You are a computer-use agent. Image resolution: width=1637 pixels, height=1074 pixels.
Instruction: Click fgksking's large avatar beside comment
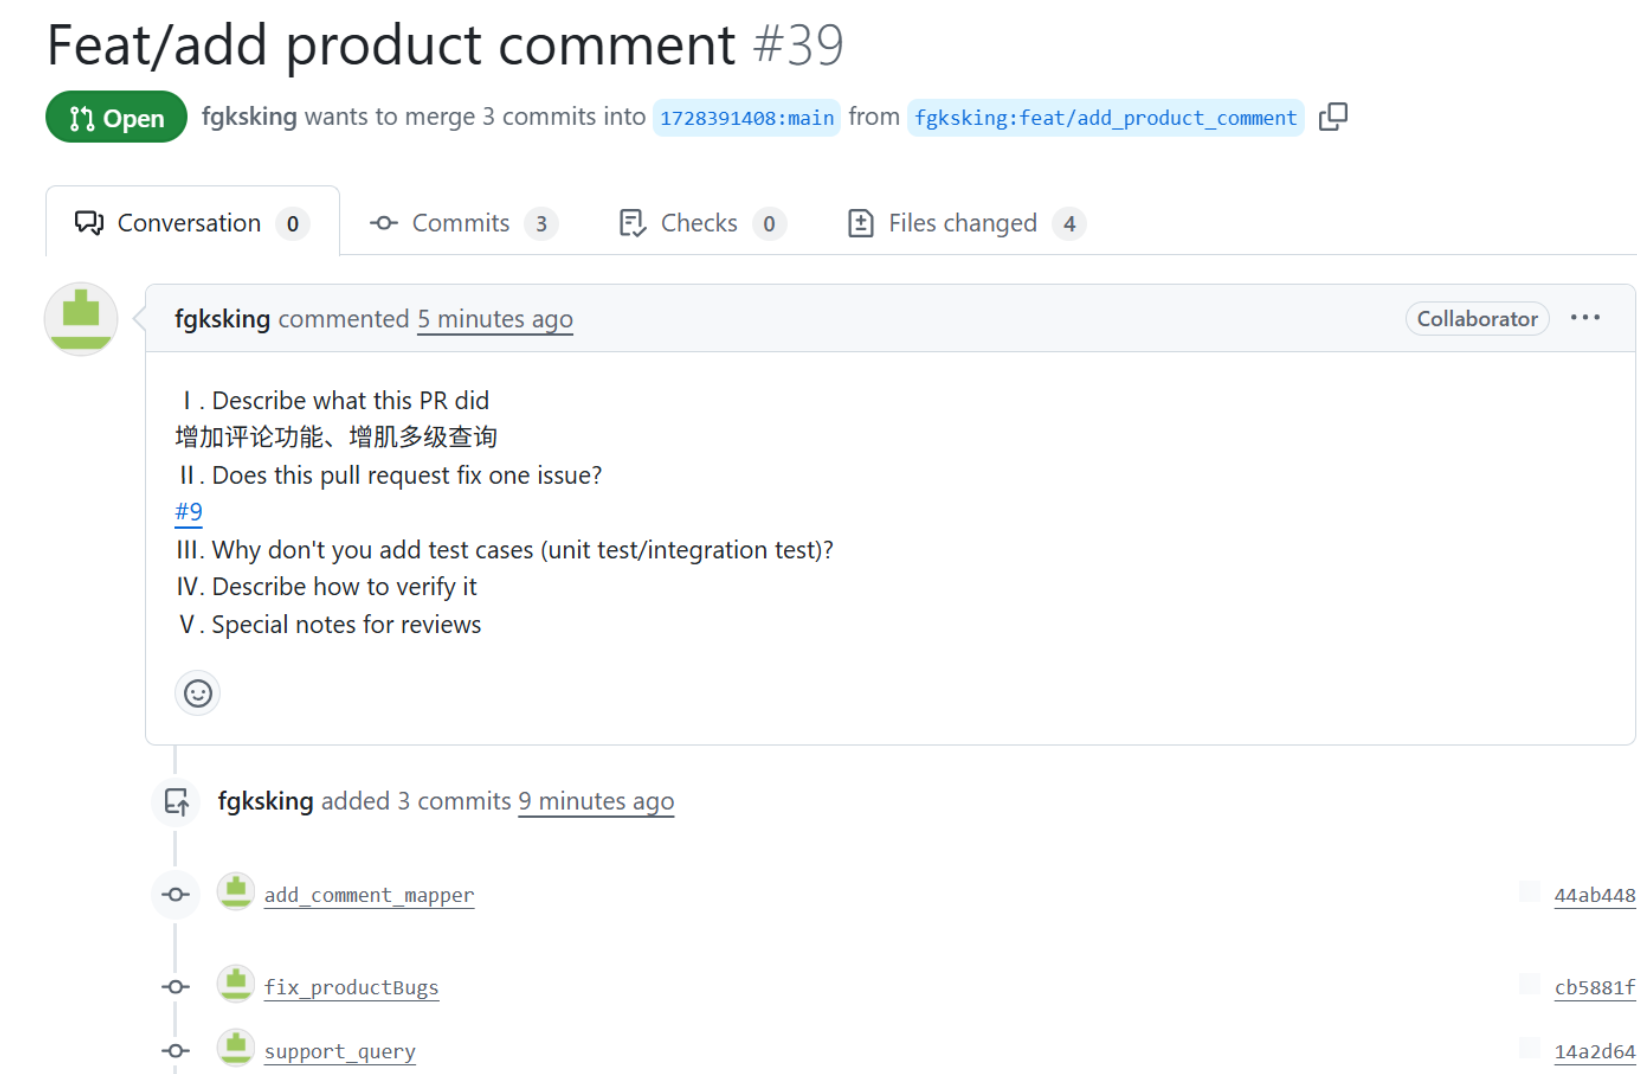(x=81, y=319)
